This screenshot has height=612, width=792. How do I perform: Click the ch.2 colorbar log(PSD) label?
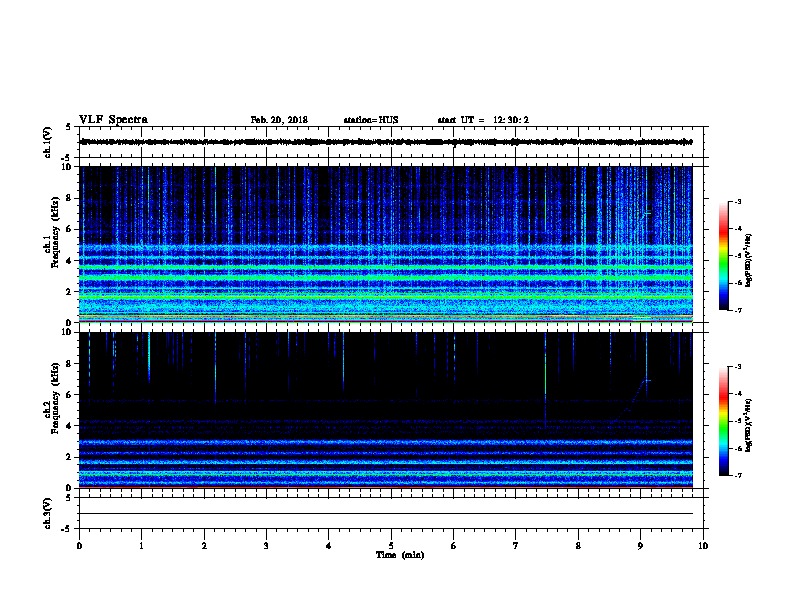[x=749, y=425]
